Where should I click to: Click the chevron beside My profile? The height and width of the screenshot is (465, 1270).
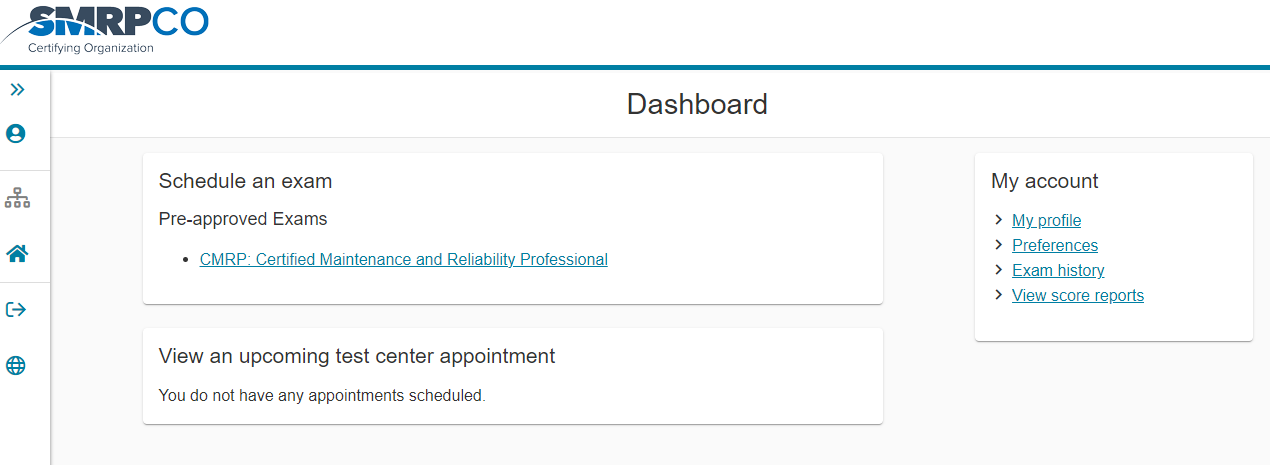point(999,220)
